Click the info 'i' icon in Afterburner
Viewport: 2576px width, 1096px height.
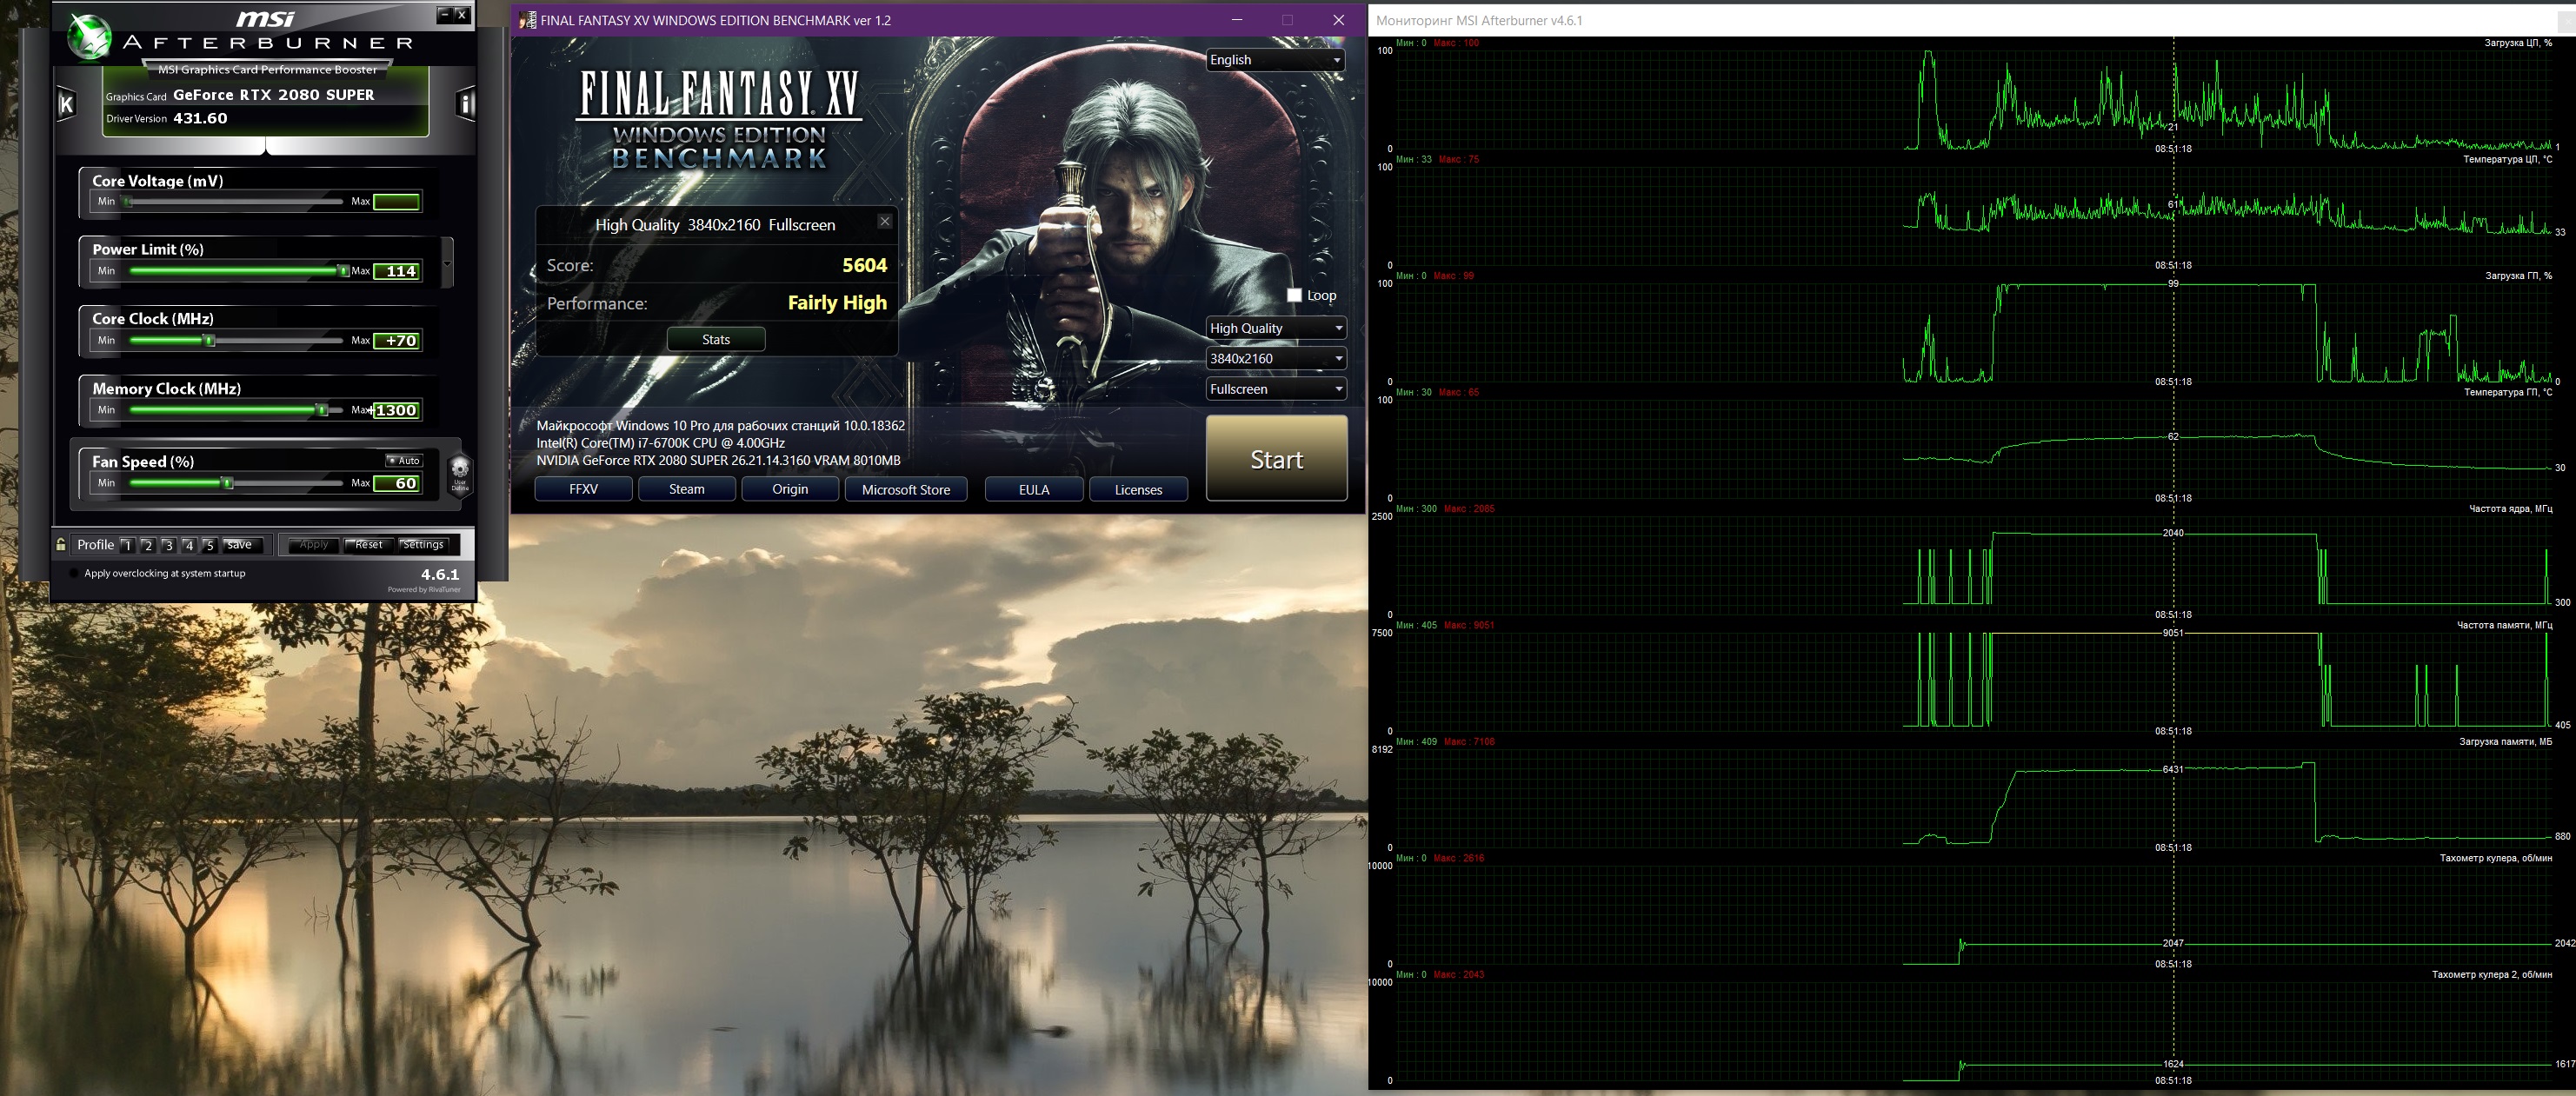[465, 103]
